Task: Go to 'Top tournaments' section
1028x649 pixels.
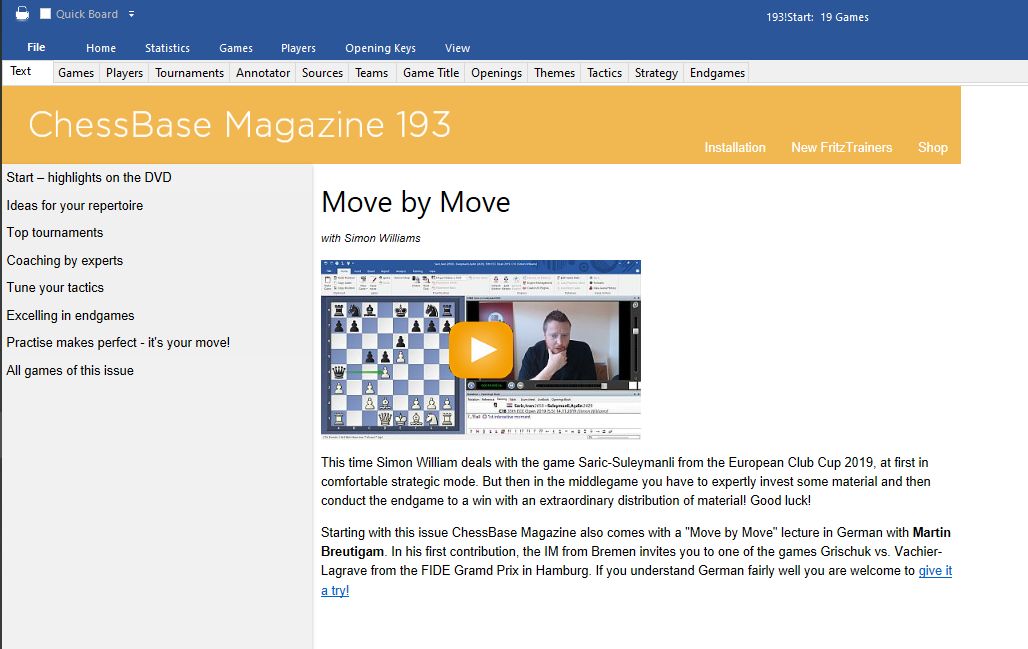Action: click(55, 233)
